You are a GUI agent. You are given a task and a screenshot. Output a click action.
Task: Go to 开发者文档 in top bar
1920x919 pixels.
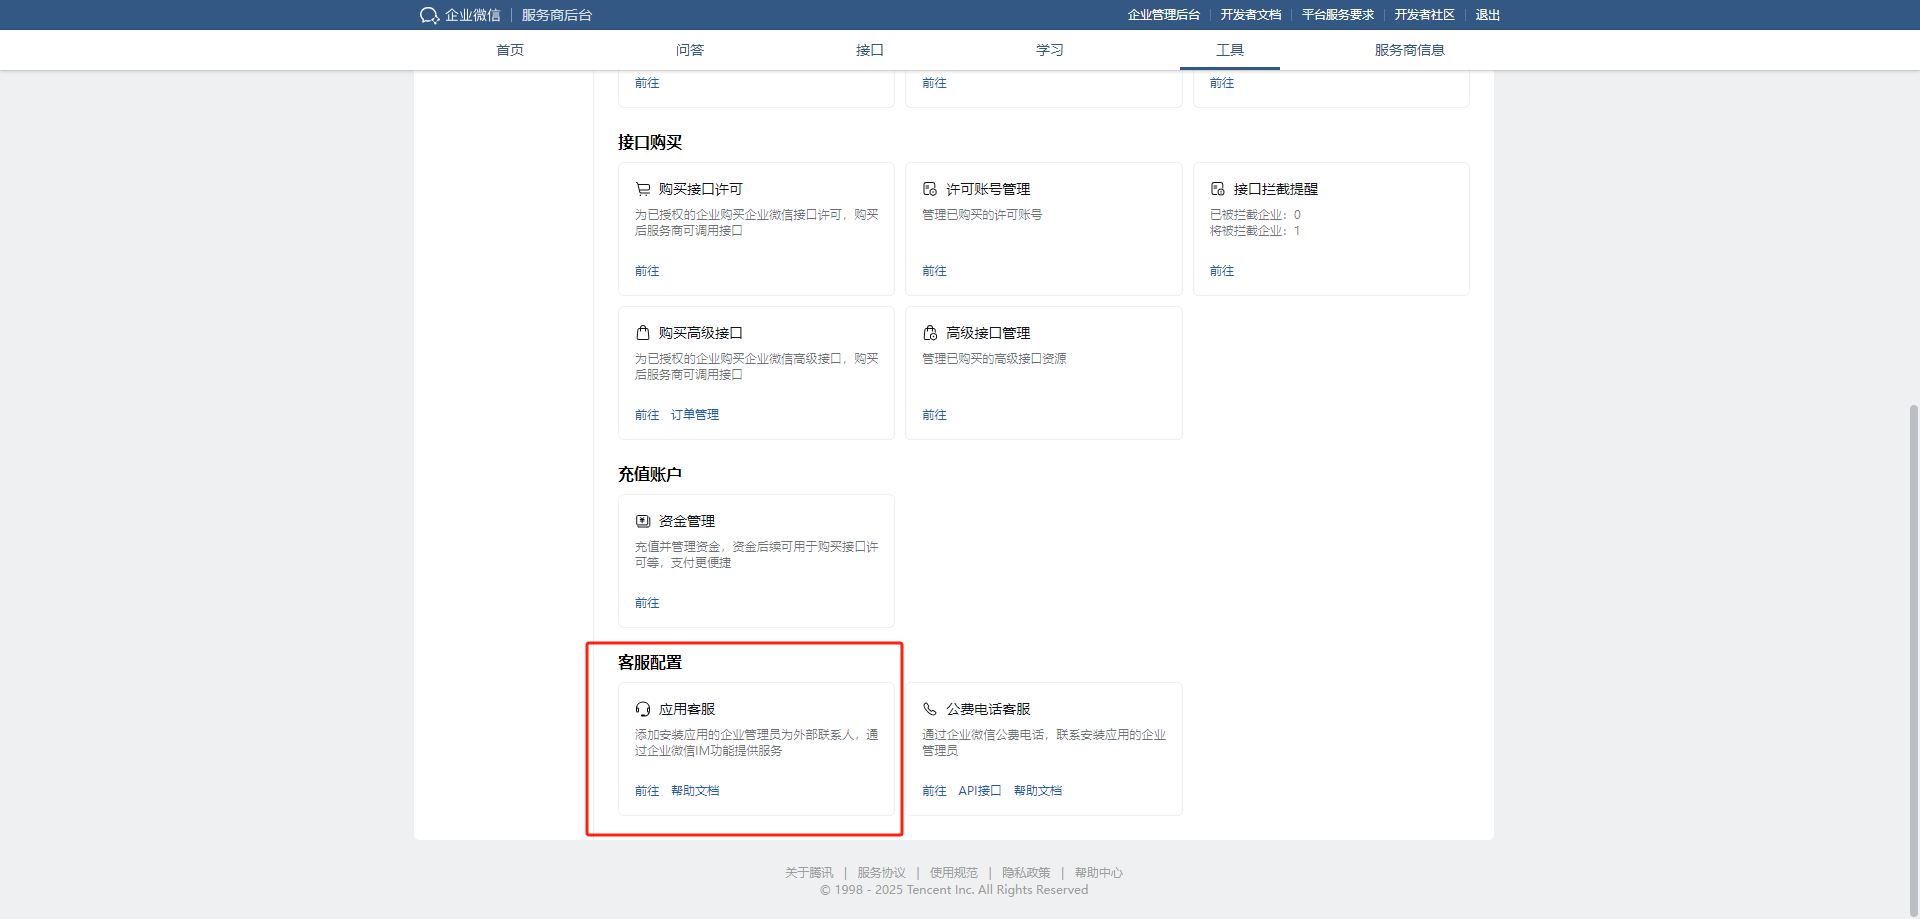pyautogui.click(x=1250, y=15)
